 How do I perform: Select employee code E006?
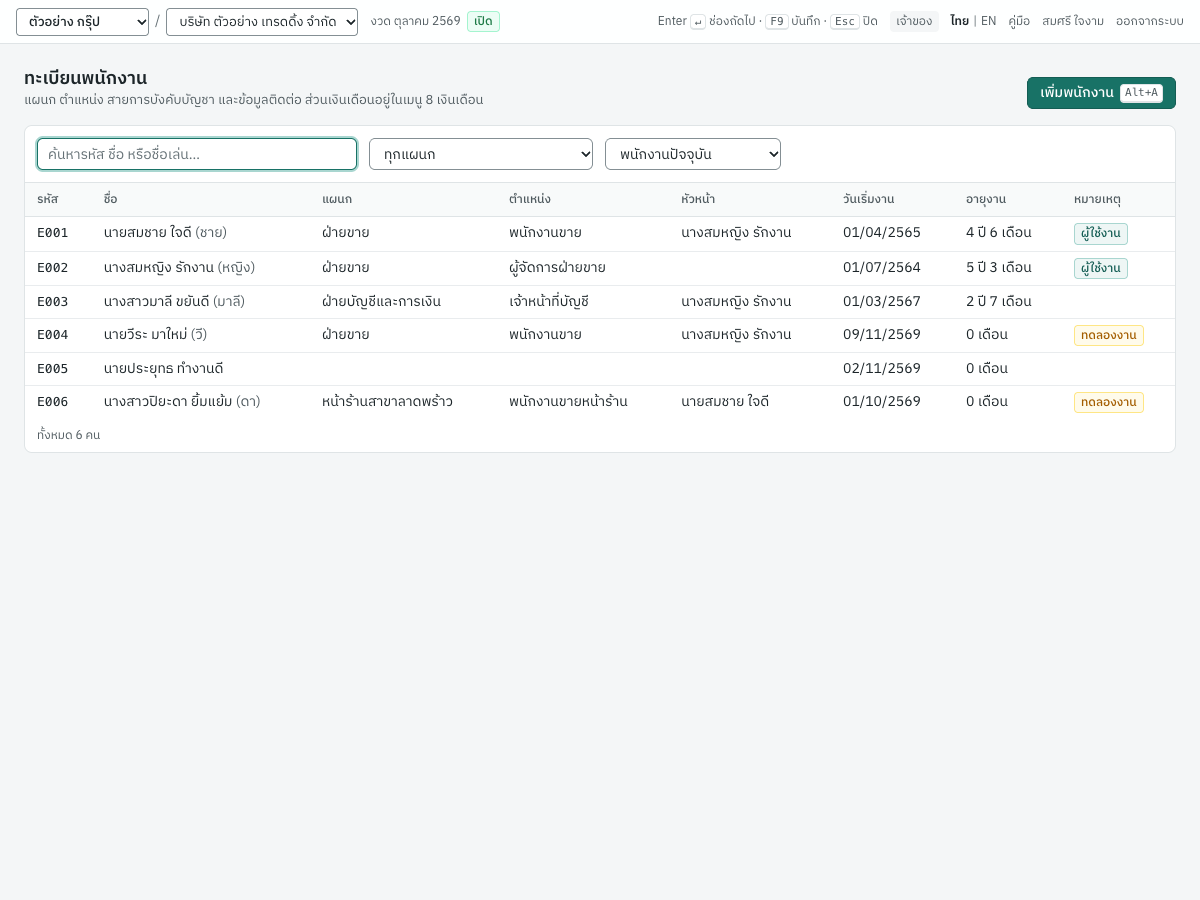tap(53, 402)
